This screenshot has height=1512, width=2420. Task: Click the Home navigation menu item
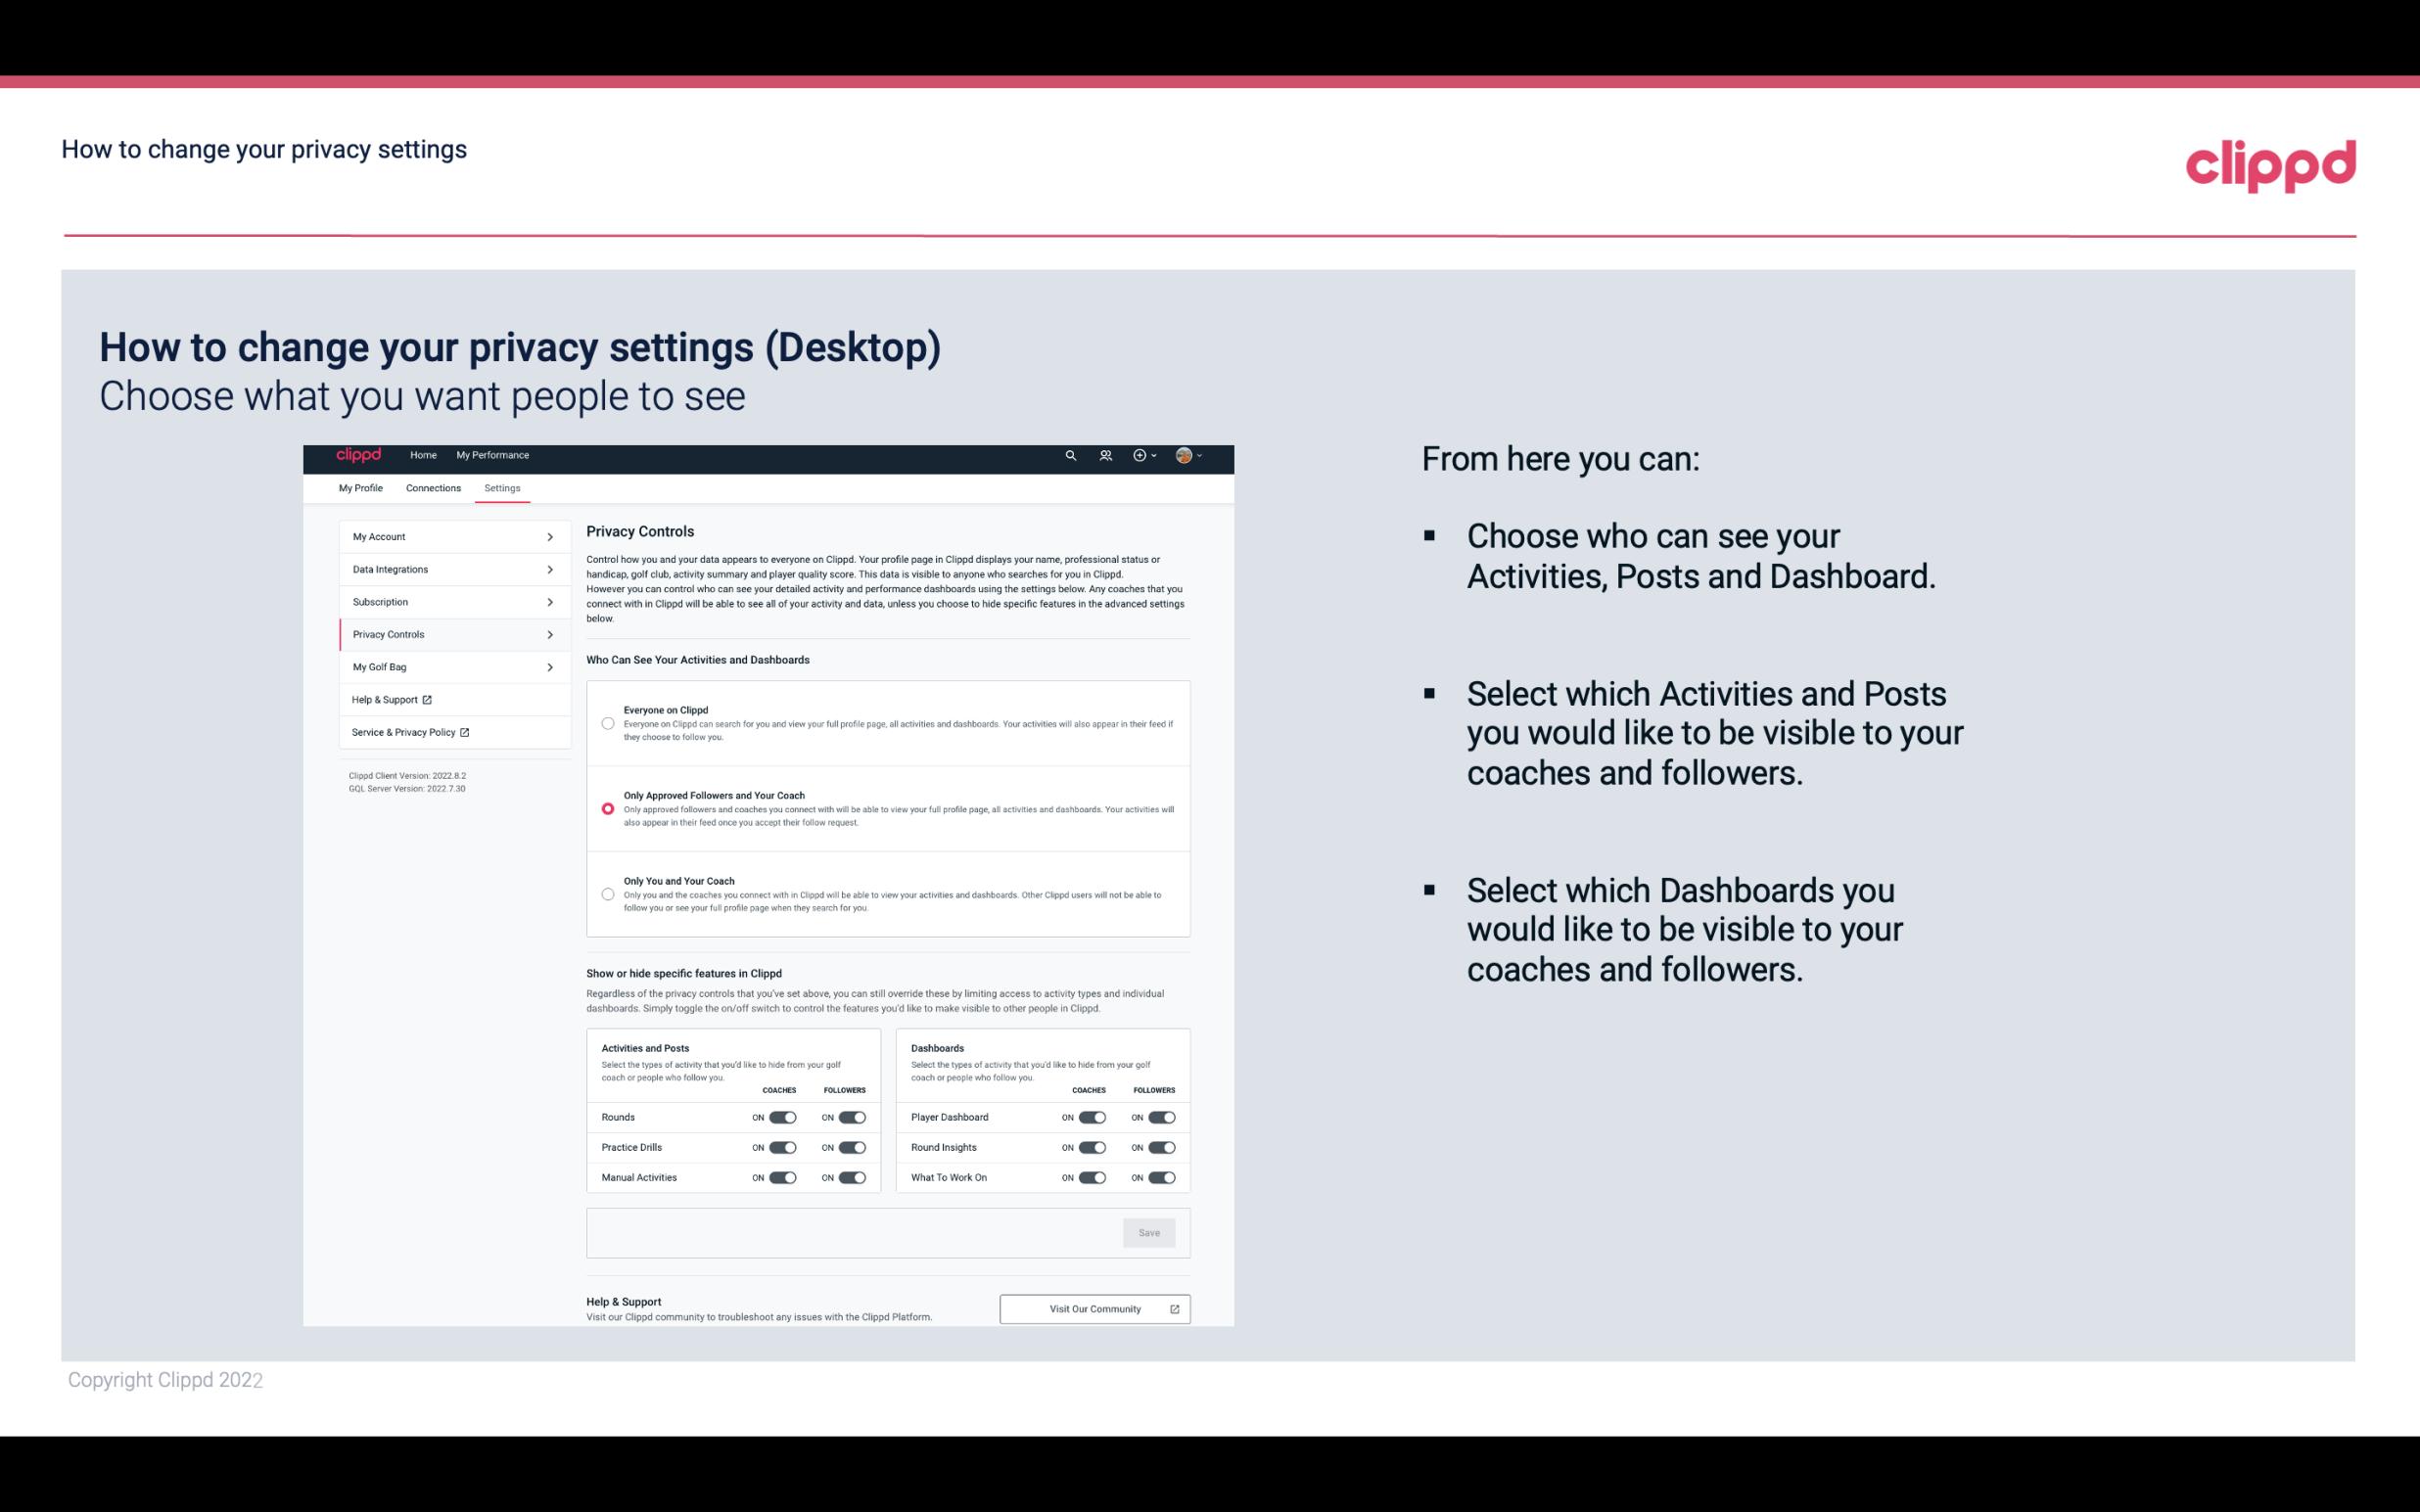pyautogui.click(x=423, y=455)
